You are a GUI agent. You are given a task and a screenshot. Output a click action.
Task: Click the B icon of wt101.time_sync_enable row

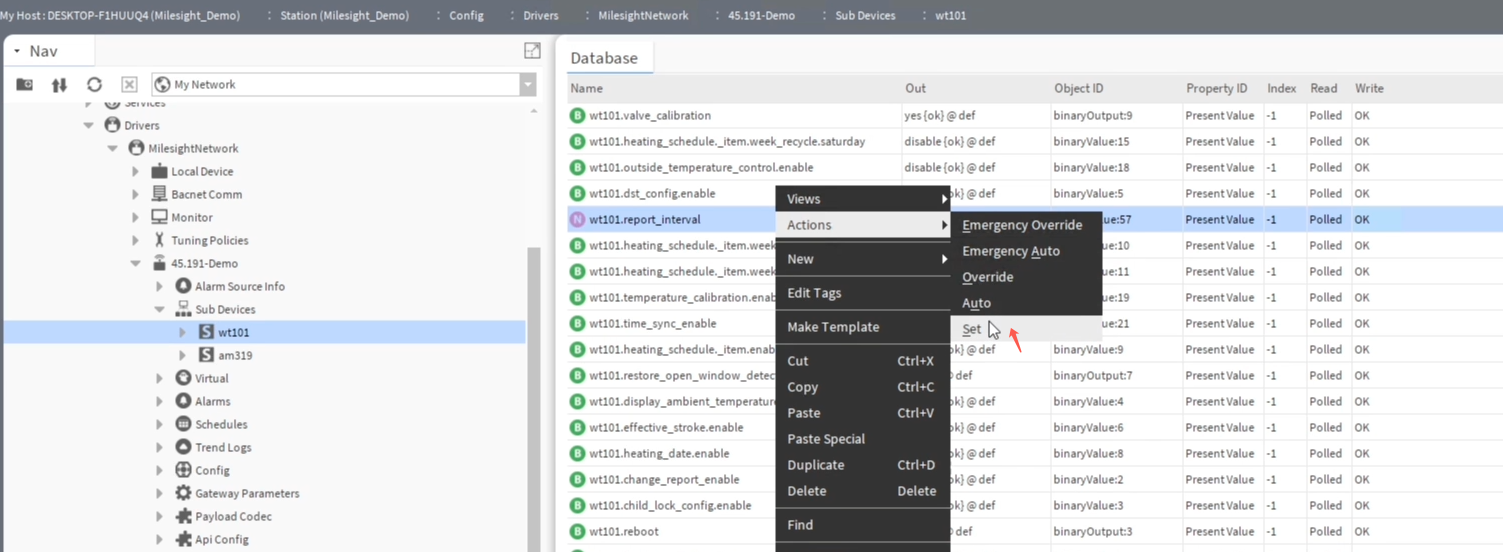pyautogui.click(x=577, y=323)
